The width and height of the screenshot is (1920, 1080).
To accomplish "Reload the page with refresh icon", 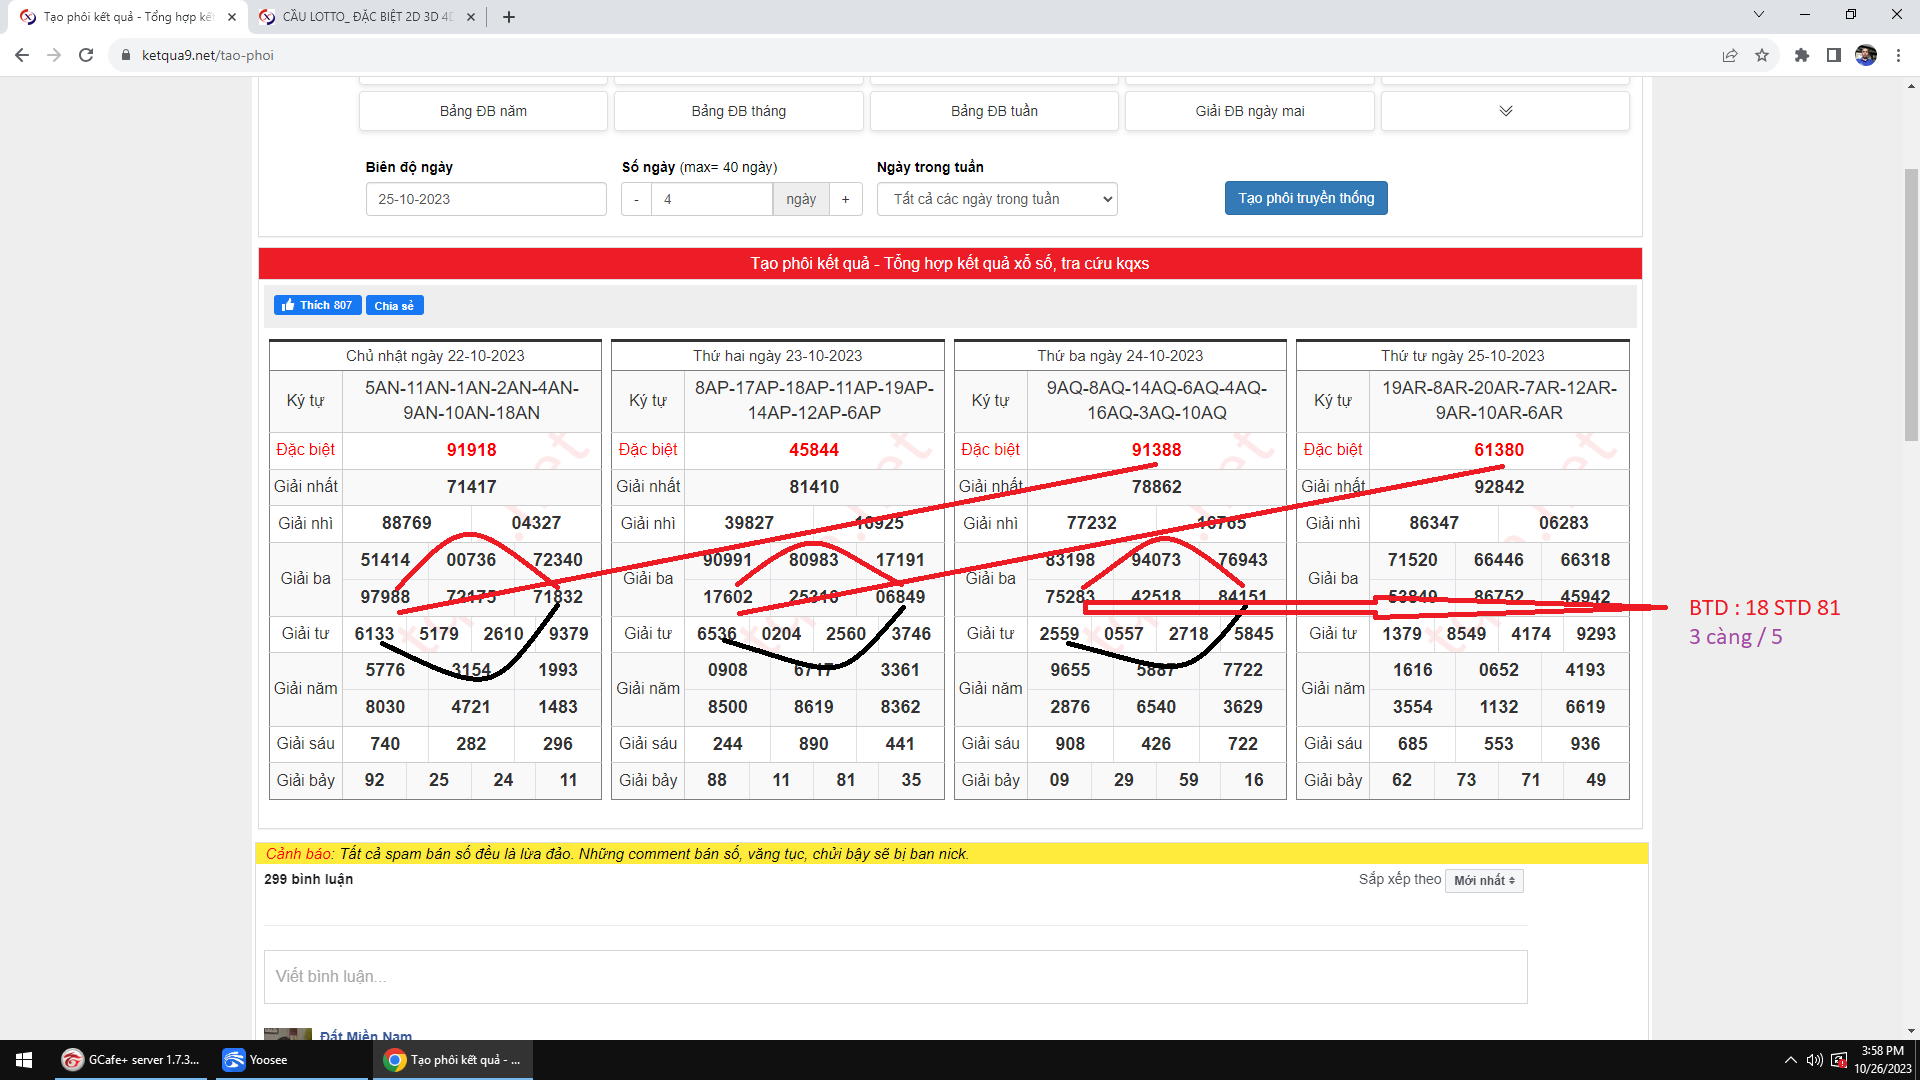I will 86,55.
